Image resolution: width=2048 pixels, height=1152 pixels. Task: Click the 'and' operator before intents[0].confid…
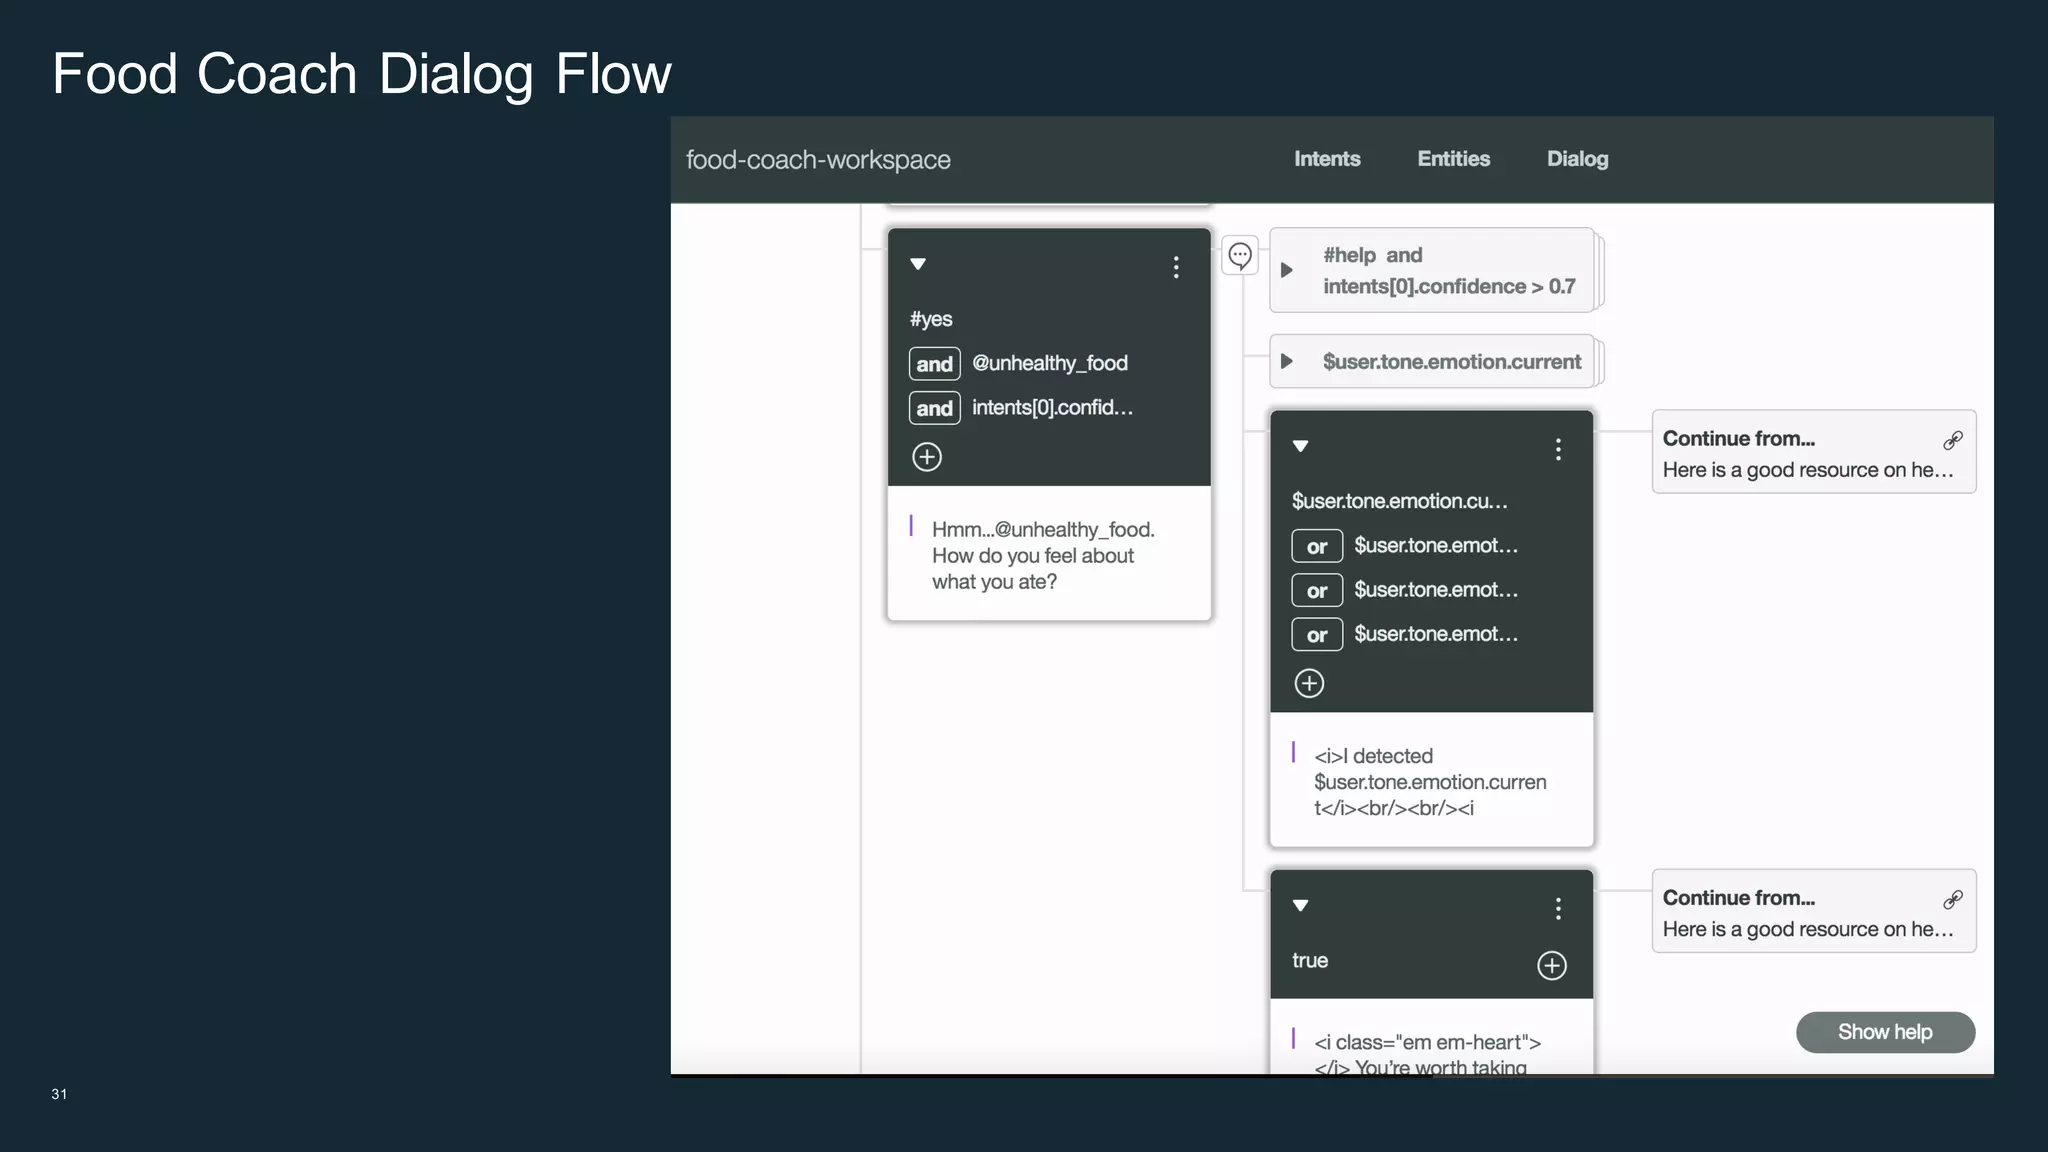[934, 408]
